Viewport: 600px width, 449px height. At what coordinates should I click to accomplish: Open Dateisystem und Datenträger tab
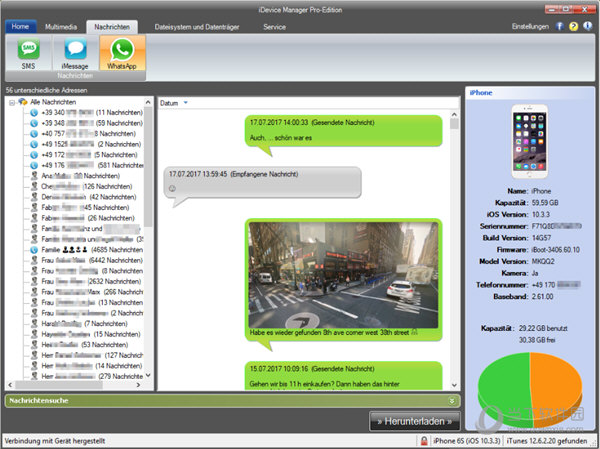[197, 27]
